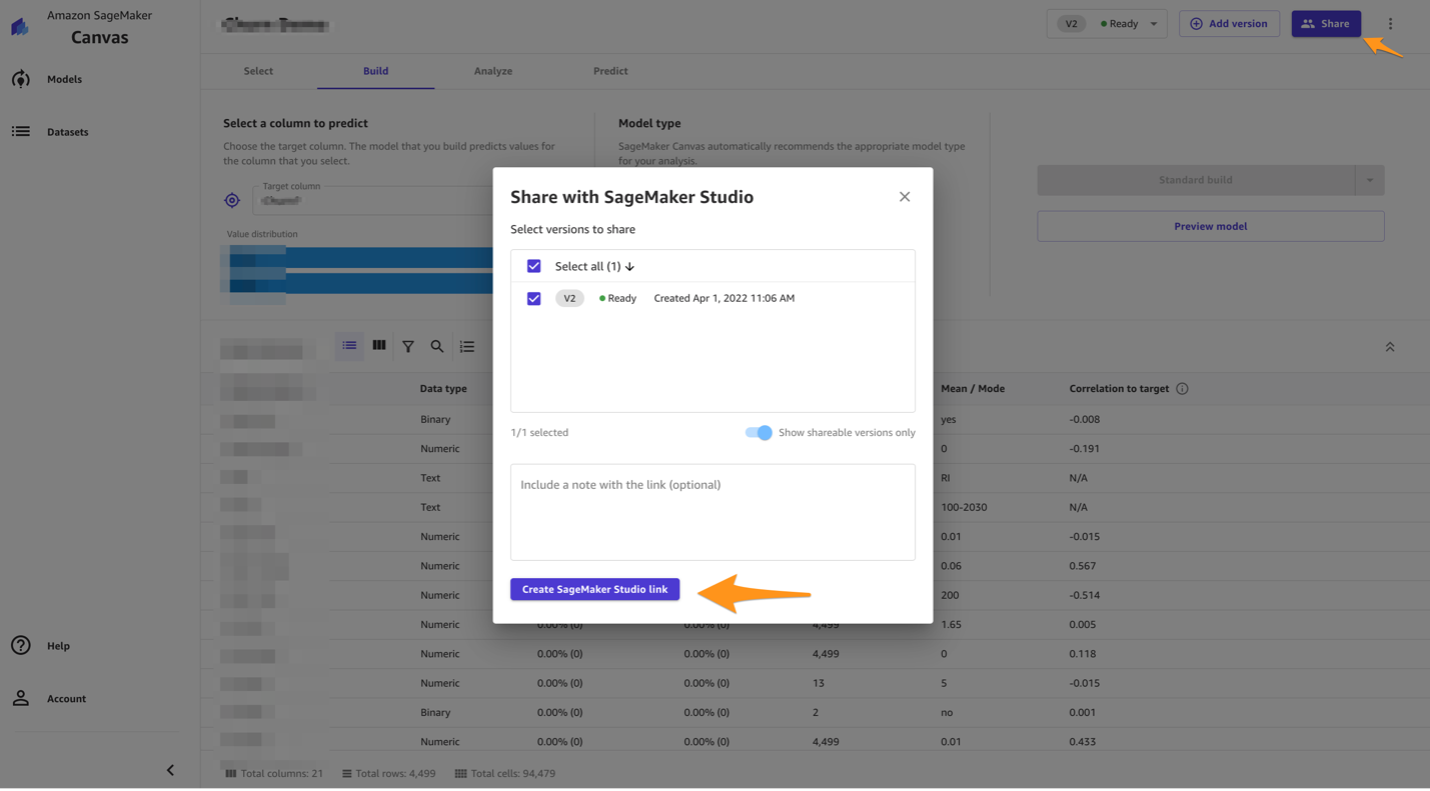The width and height of the screenshot is (1430, 791).
Task: Click the Standard build button
Action: tap(1196, 181)
